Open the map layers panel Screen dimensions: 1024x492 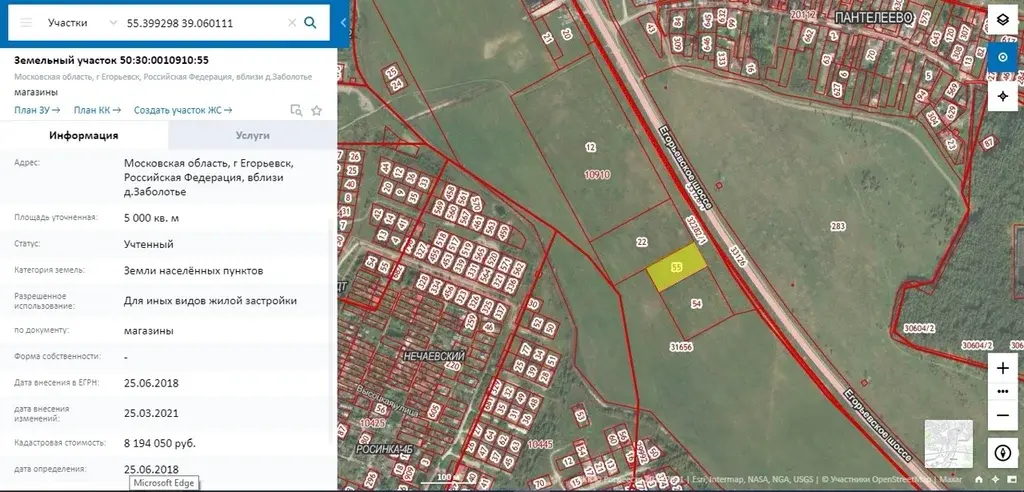[x=1003, y=21]
